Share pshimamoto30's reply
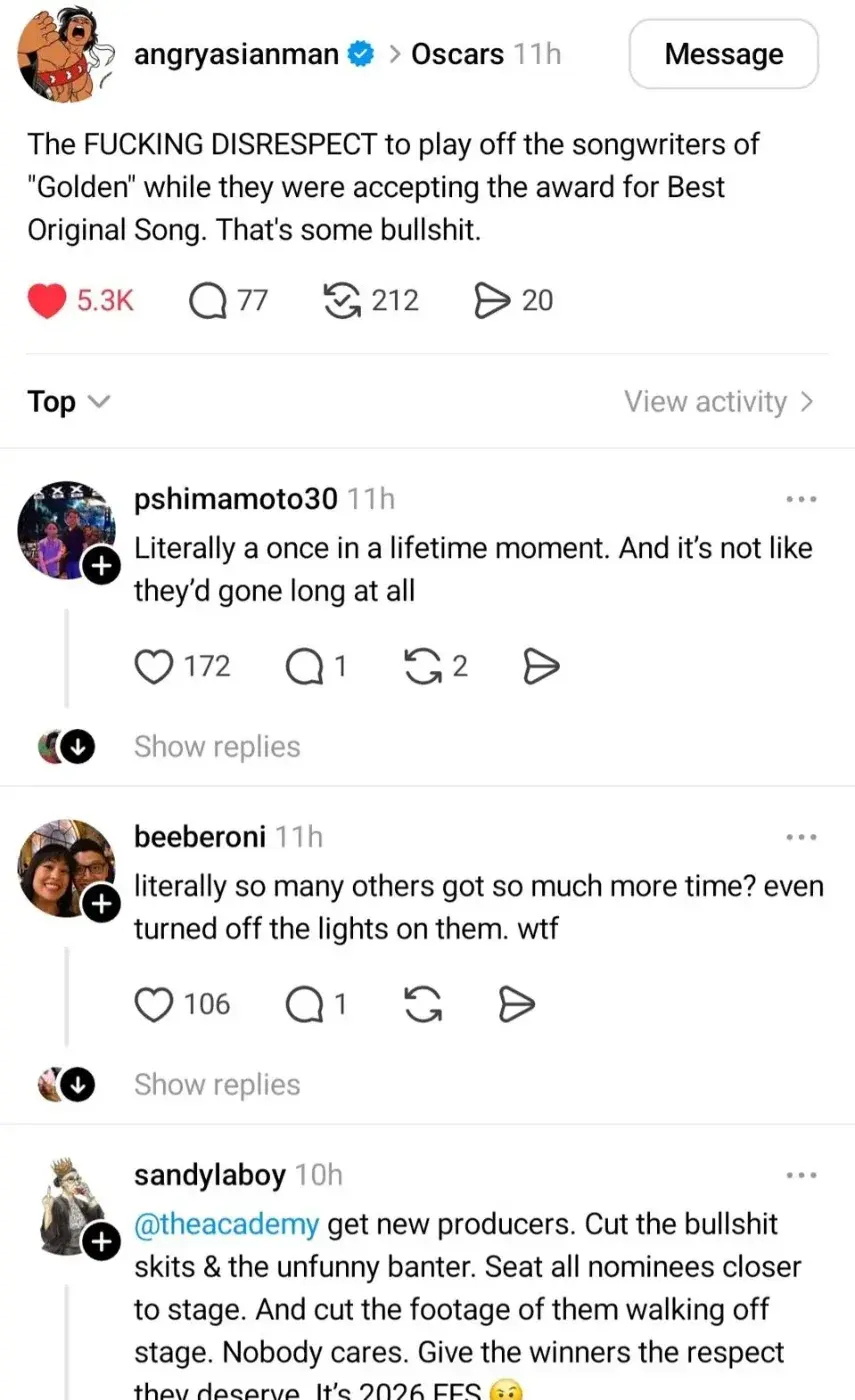Screen dimensions: 855x1400 [541, 666]
